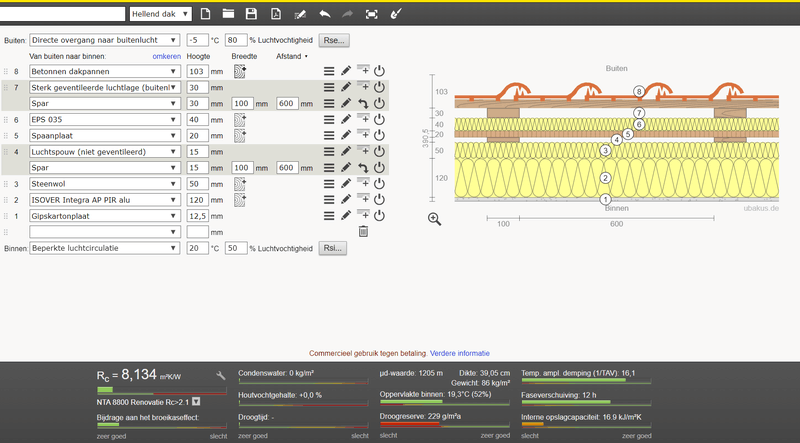Viewport: 800px width, 443px height.
Task: Open the menu for ISOVER Integra layer
Action: coord(328,200)
